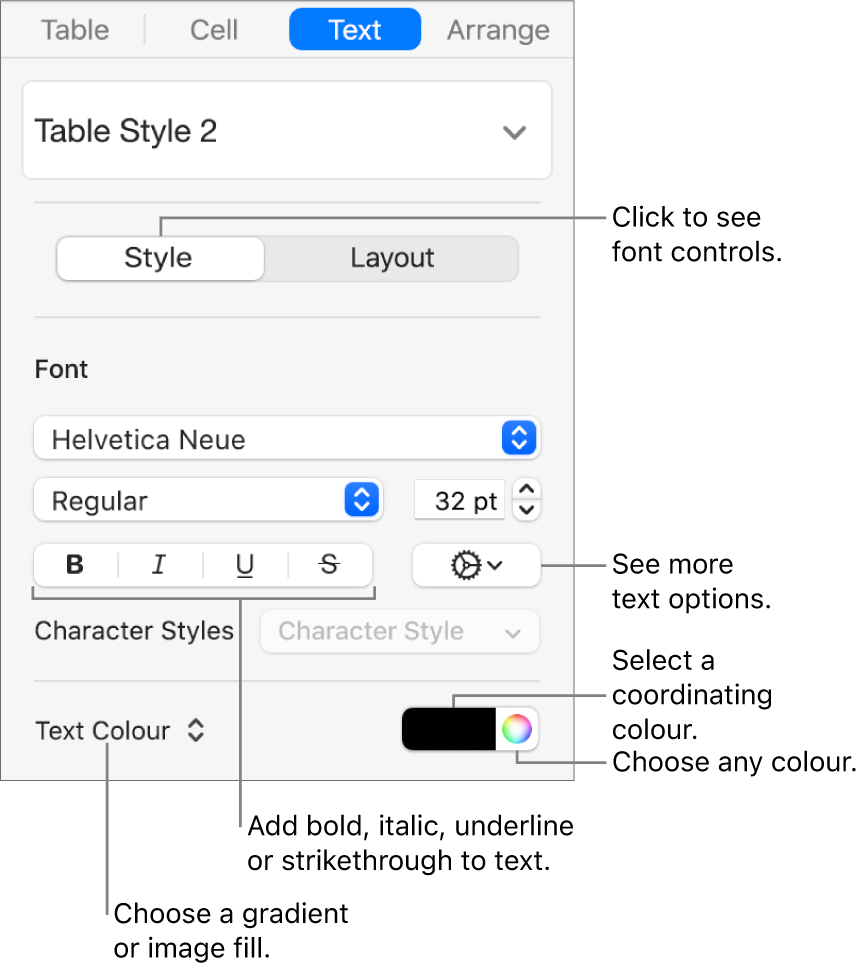Screen dimensions: 867x976
Task: Open the Arrange tab
Action: [x=498, y=30]
